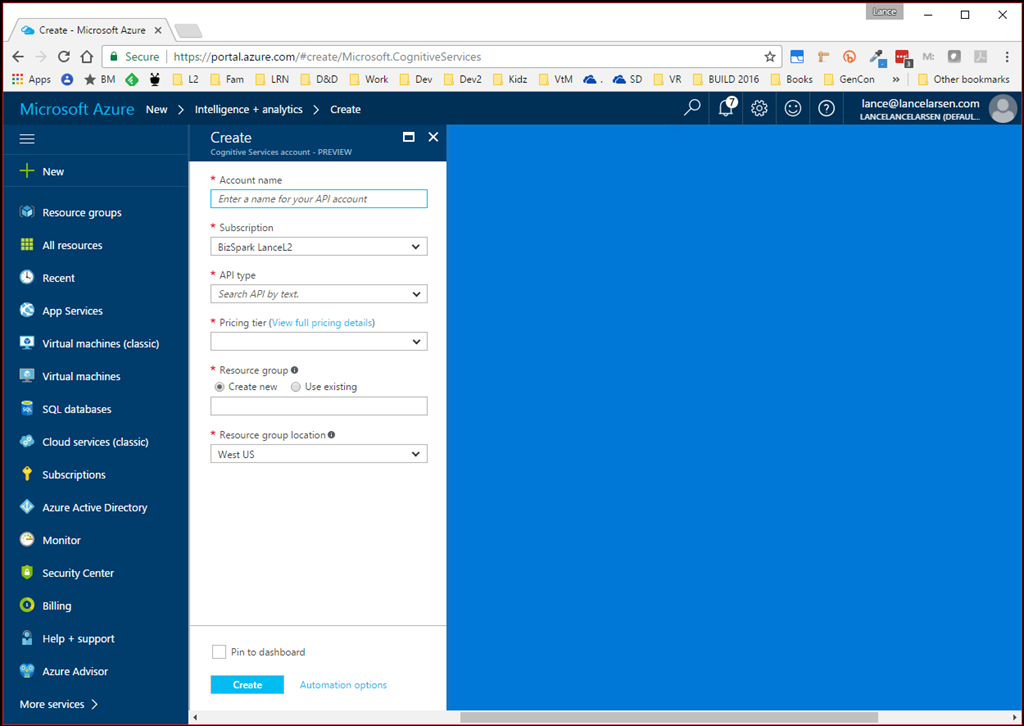Select Create new resource group option
Screen dimensions: 1024x726
click(x=219, y=387)
